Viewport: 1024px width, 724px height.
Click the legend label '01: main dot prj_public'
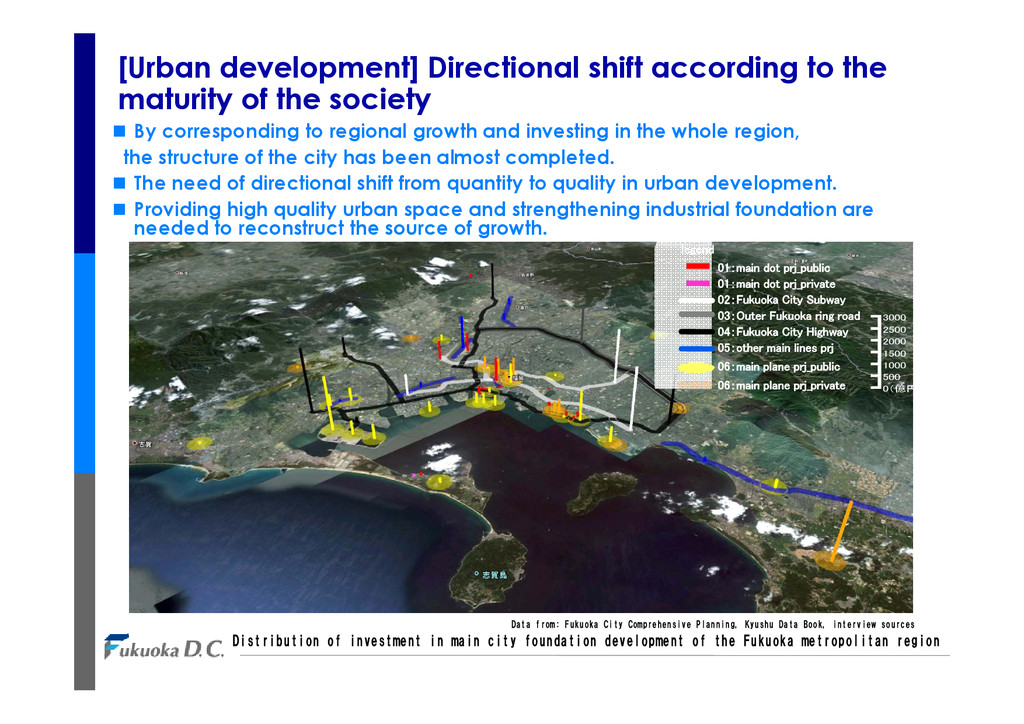coord(774,268)
